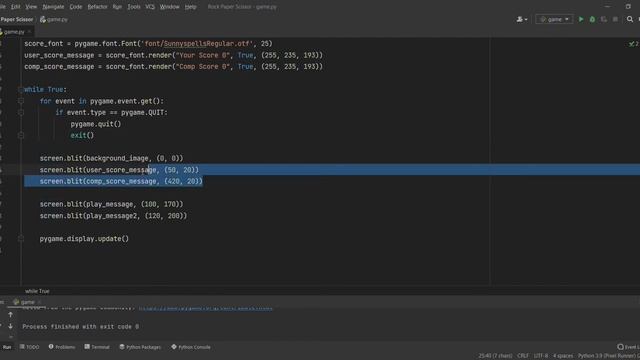Select the game.py editor tab
The image size is (640, 360).
14,31
